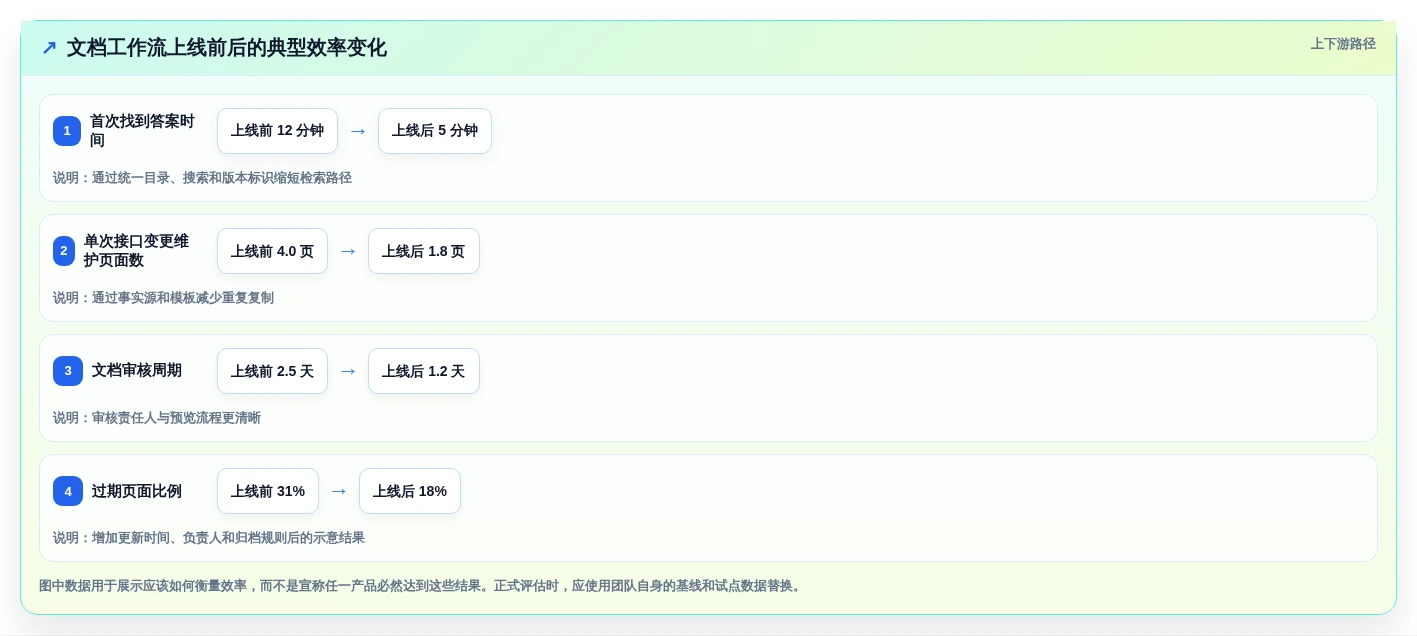
Task: Click the 上线后 1.8 页 chip
Action: pos(424,251)
